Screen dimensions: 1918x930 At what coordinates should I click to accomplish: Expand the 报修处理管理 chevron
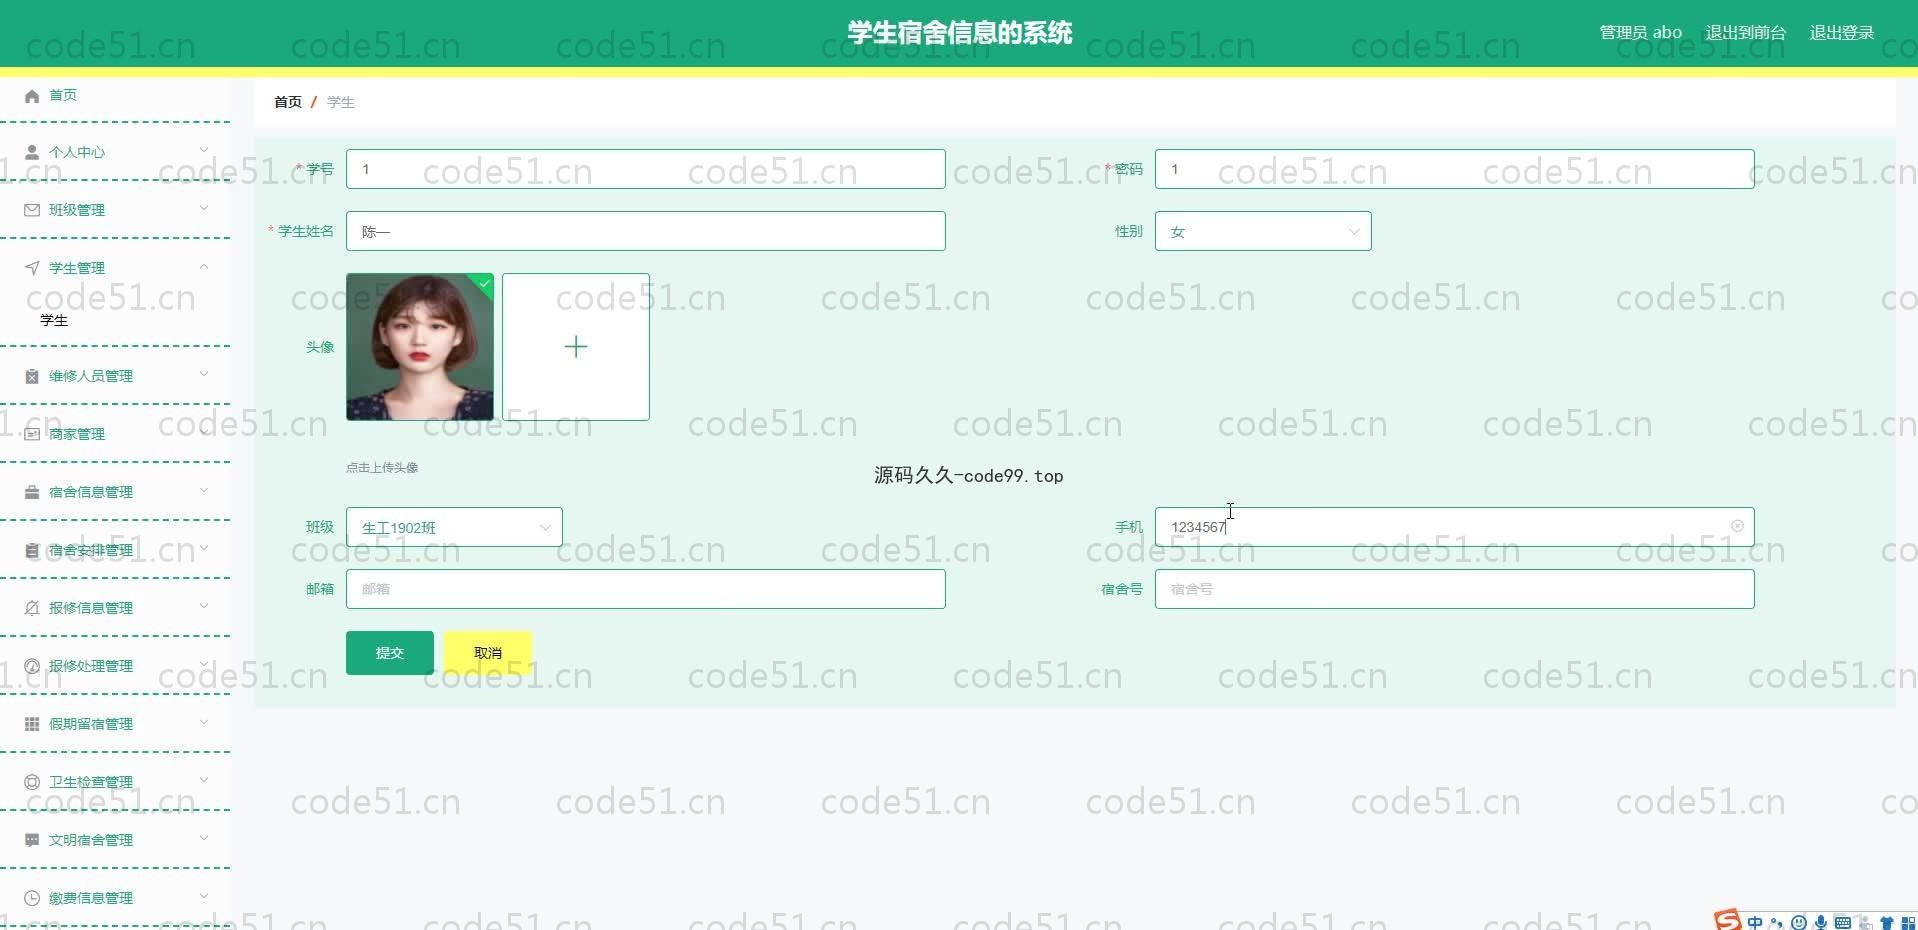coord(204,664)
